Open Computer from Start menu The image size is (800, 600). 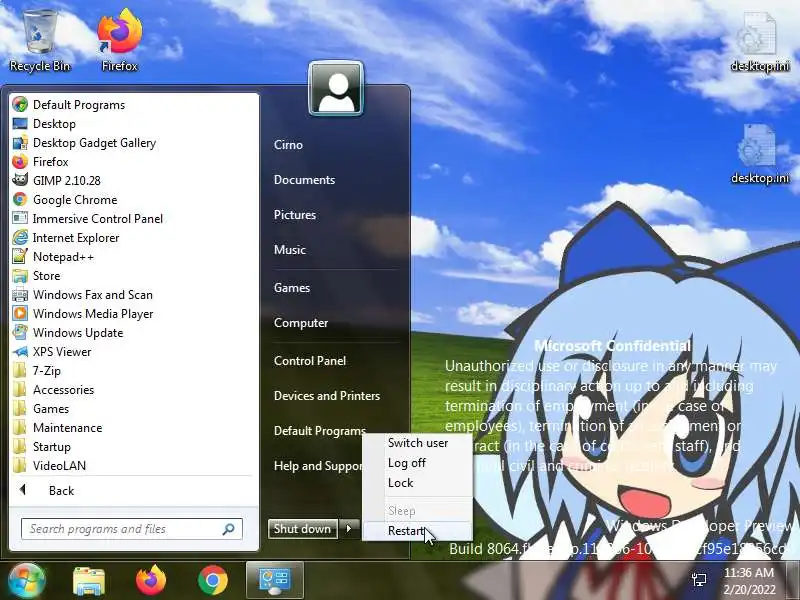pyautogui.click(x=301, y=323)
